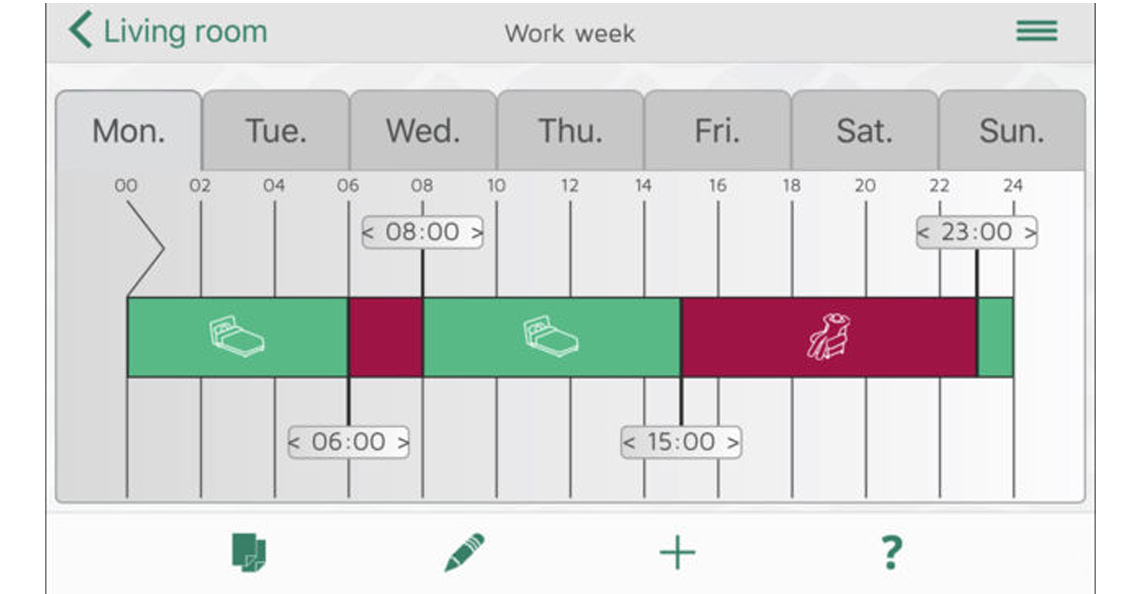The width and height of the screenshot is (1140, 594).
Task: Increase the 08:00 marker with right arrow
Action: pos(475,233)
